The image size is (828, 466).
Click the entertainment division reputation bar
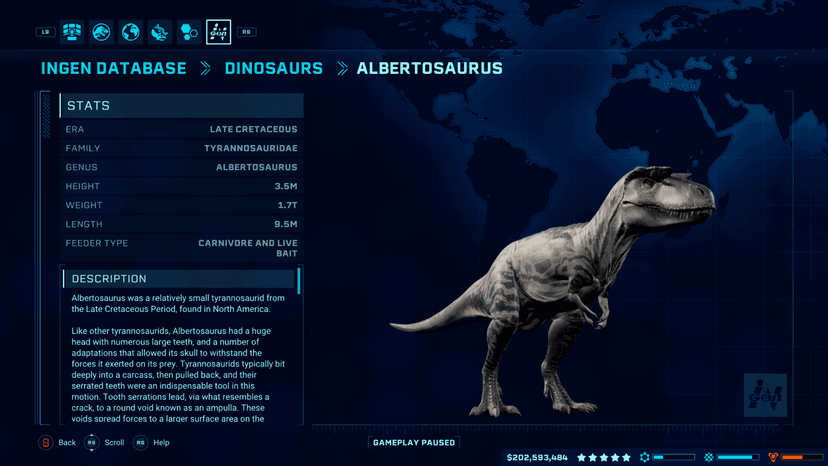click(x=738, y=457)
